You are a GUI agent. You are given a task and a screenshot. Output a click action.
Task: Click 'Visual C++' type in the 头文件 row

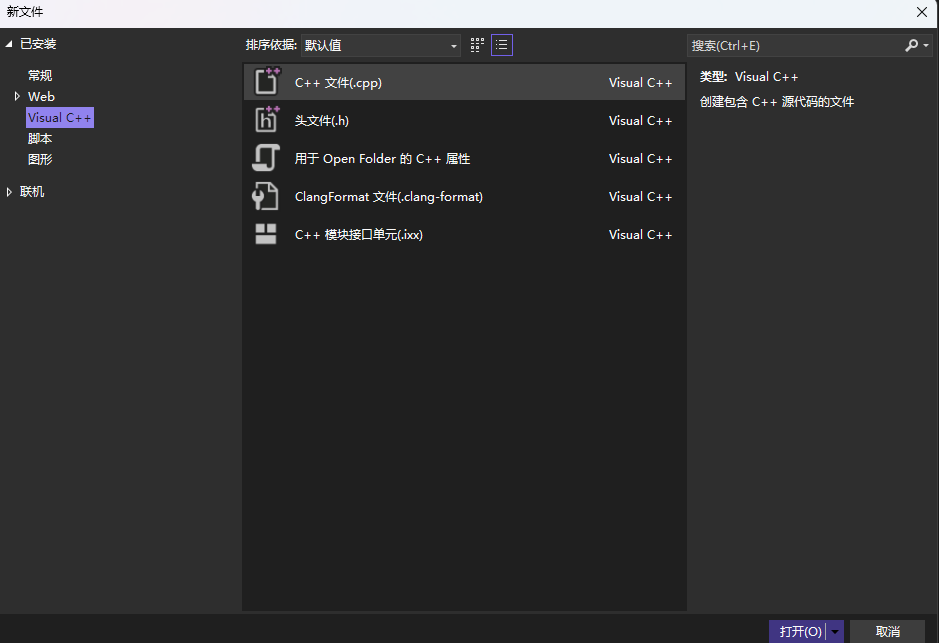pyautogui.click(x=640, y=120)
